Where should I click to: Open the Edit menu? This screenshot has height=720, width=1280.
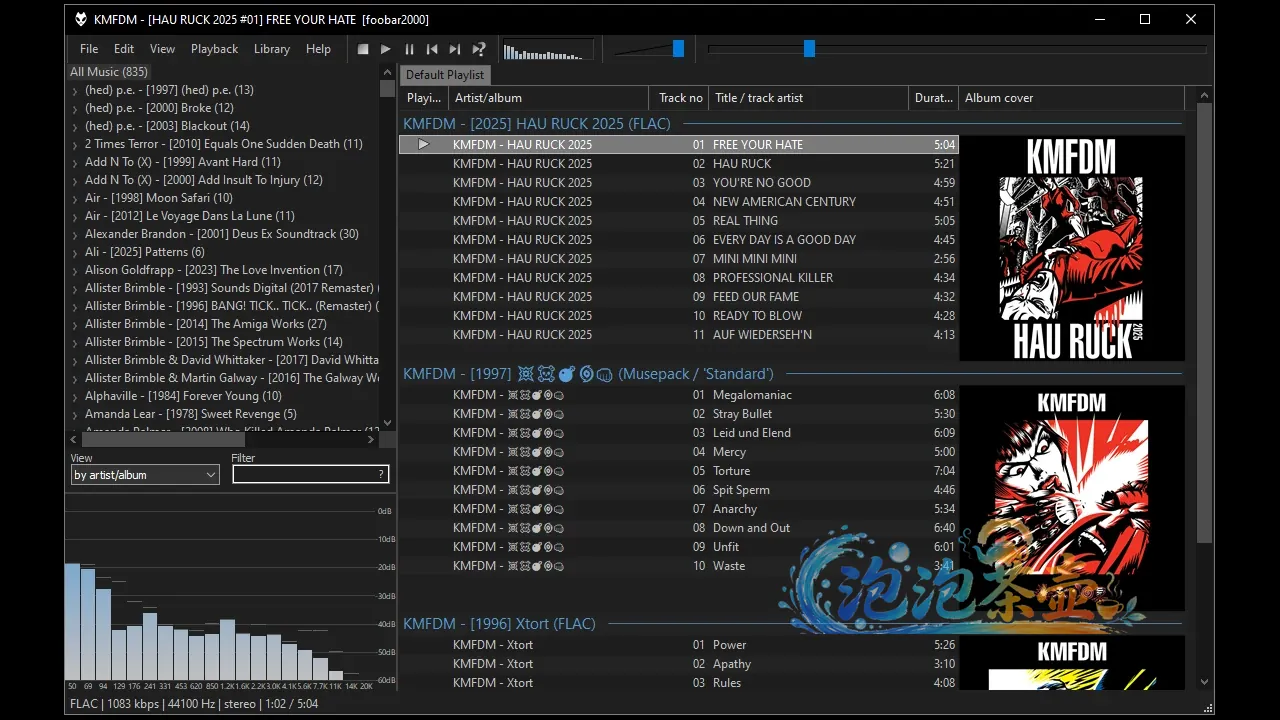(x=124, y=49)
